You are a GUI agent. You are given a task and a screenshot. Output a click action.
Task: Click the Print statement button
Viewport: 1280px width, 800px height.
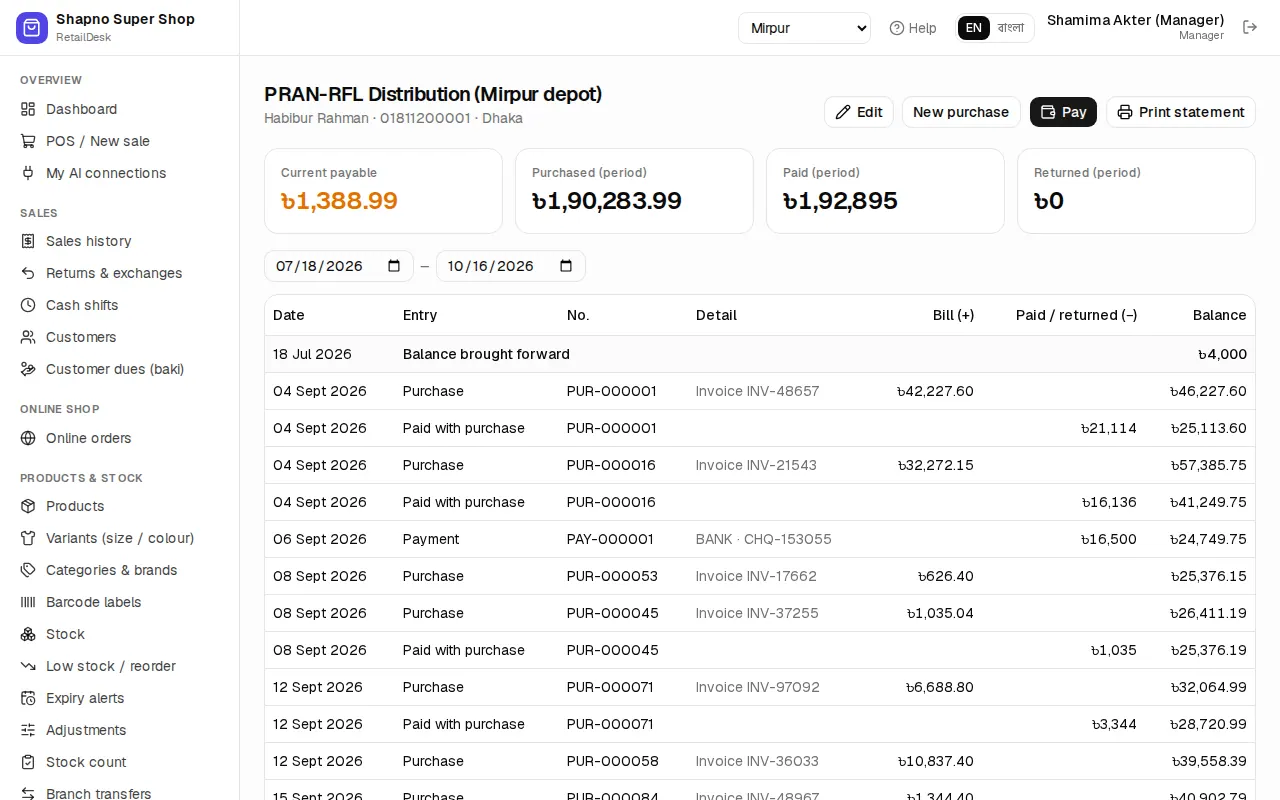(x=1181, y=112)
